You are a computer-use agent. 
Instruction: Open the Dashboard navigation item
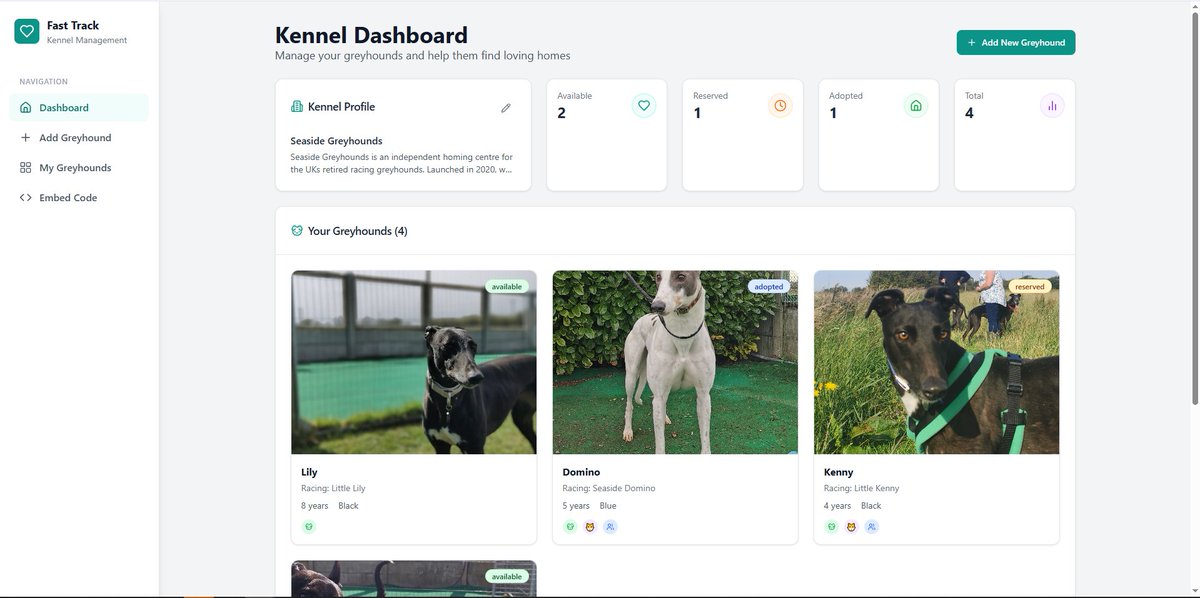click(x=80, y=107)
